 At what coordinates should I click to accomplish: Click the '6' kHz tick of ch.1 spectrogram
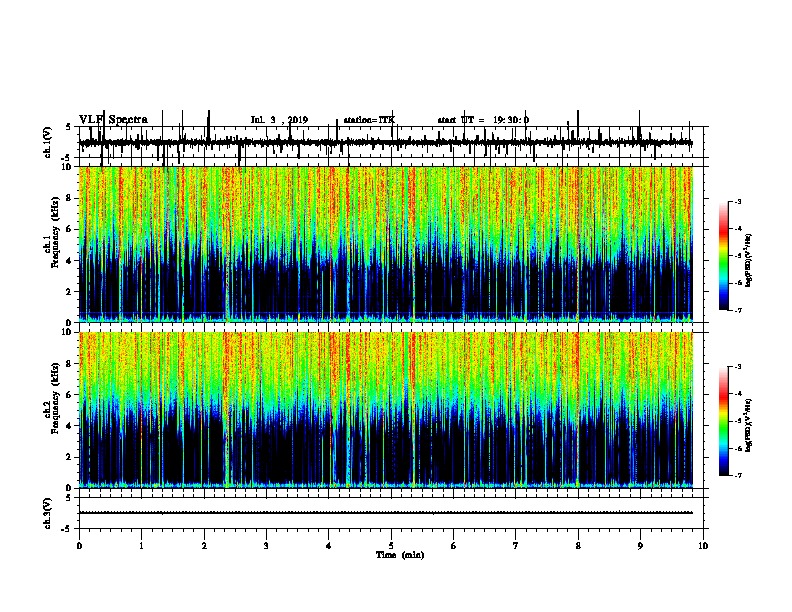(69, 229)
